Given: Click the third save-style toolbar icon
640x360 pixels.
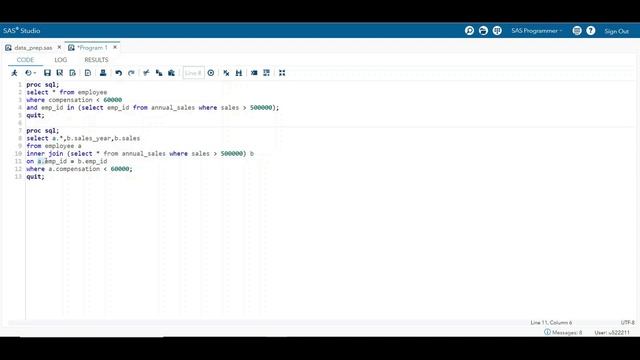Looking at the screenshot, I should pos(73,73).
